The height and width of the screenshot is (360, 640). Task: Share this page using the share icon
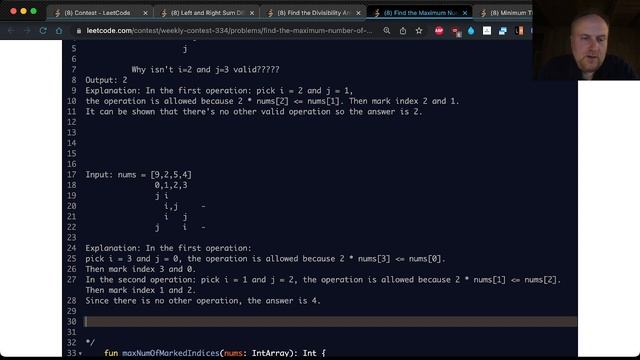coord(403,31)
